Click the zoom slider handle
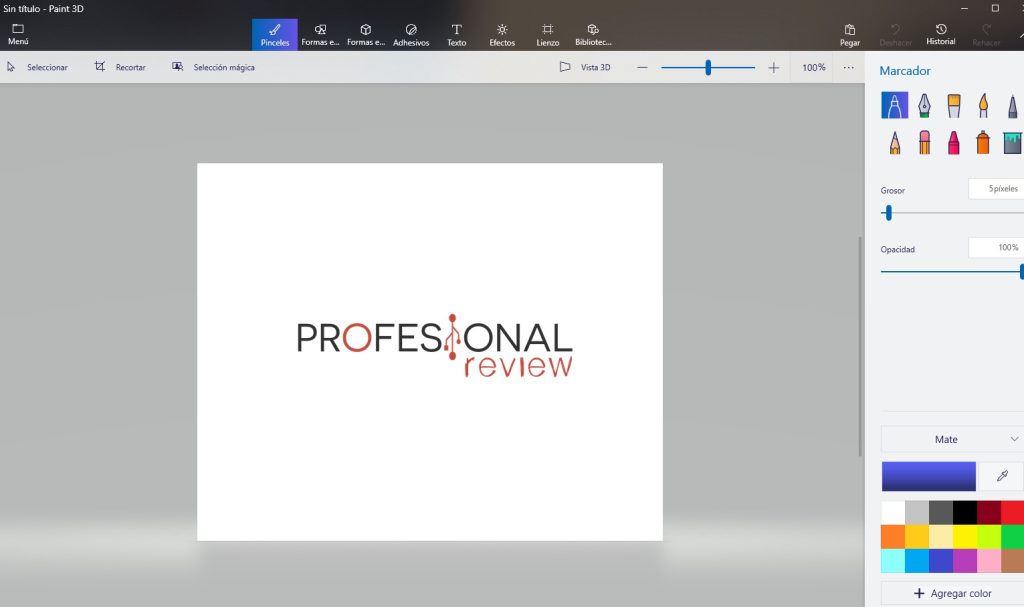 coord(708,67)
